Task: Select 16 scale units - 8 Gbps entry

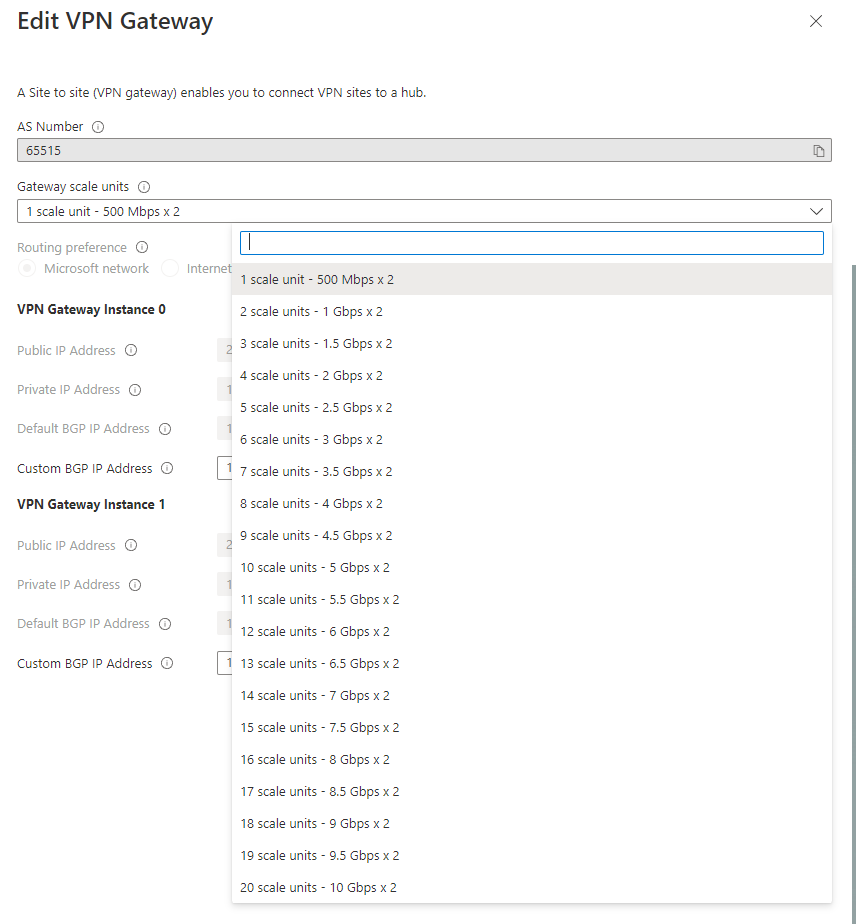Action: (x=532, y=760)
